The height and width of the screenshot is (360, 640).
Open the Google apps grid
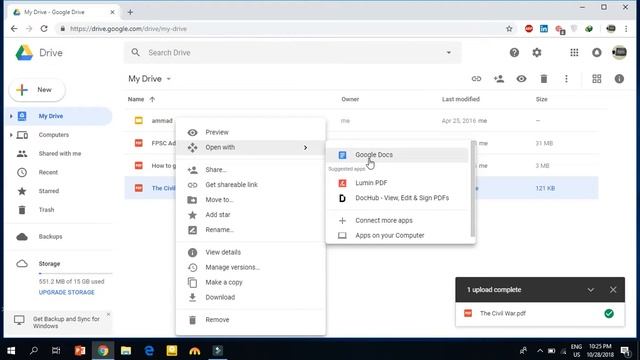(574, 53)
